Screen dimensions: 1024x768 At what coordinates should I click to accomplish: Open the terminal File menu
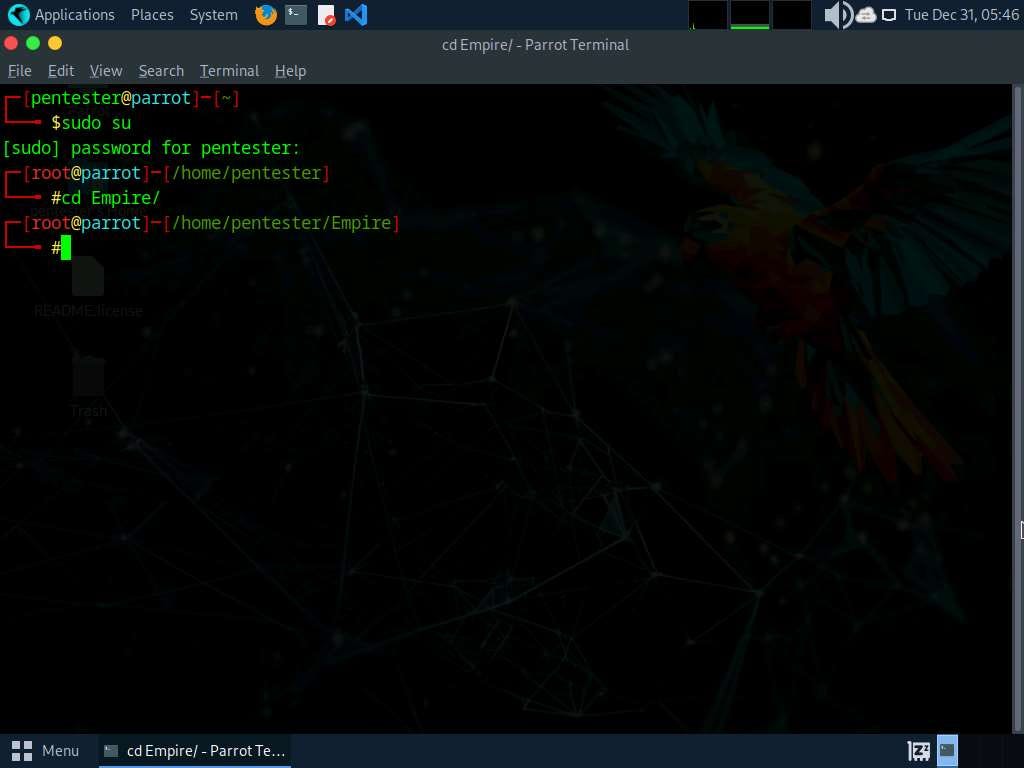[20, 71]
